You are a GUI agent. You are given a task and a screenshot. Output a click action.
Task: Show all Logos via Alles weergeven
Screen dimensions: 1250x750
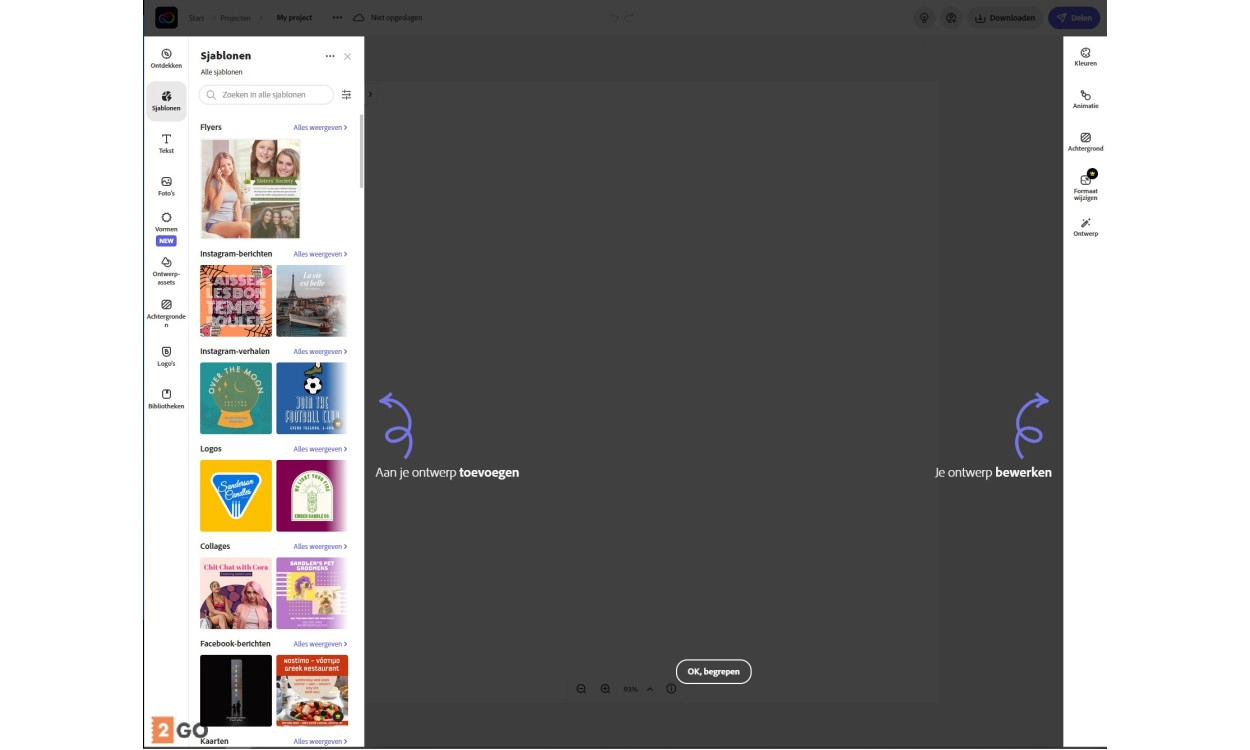coord(320,450)
